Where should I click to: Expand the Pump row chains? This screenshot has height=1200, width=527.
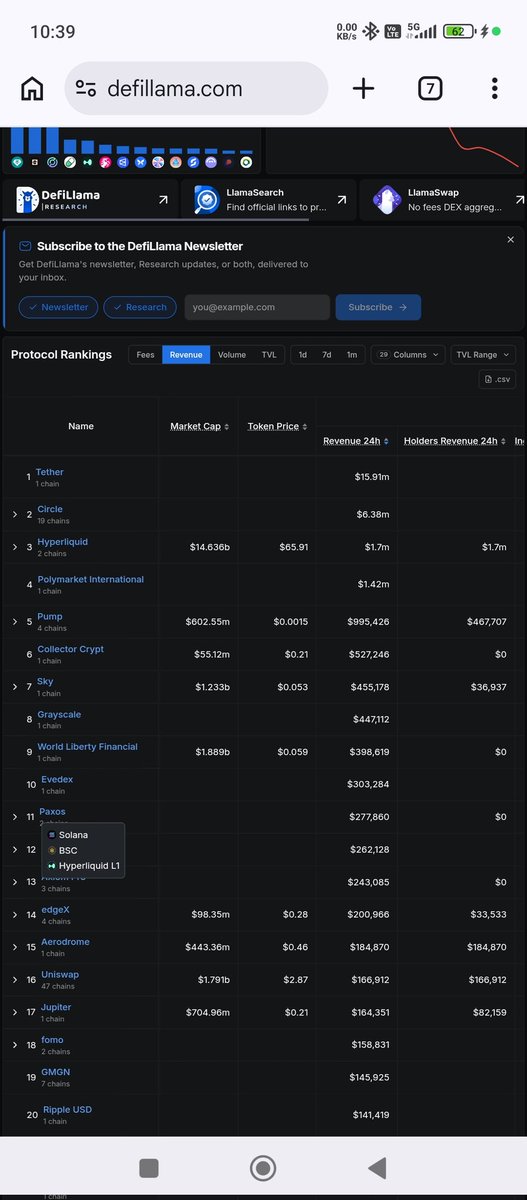(x=15, y=622)
